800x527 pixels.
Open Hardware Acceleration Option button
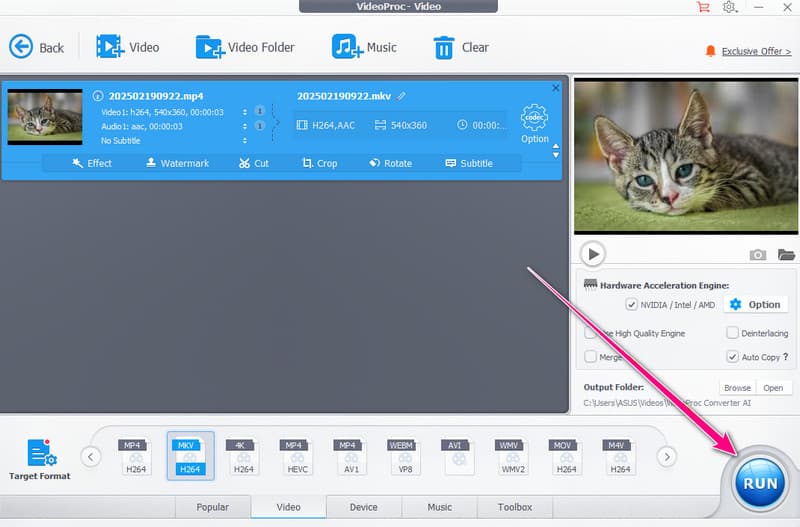756,305
